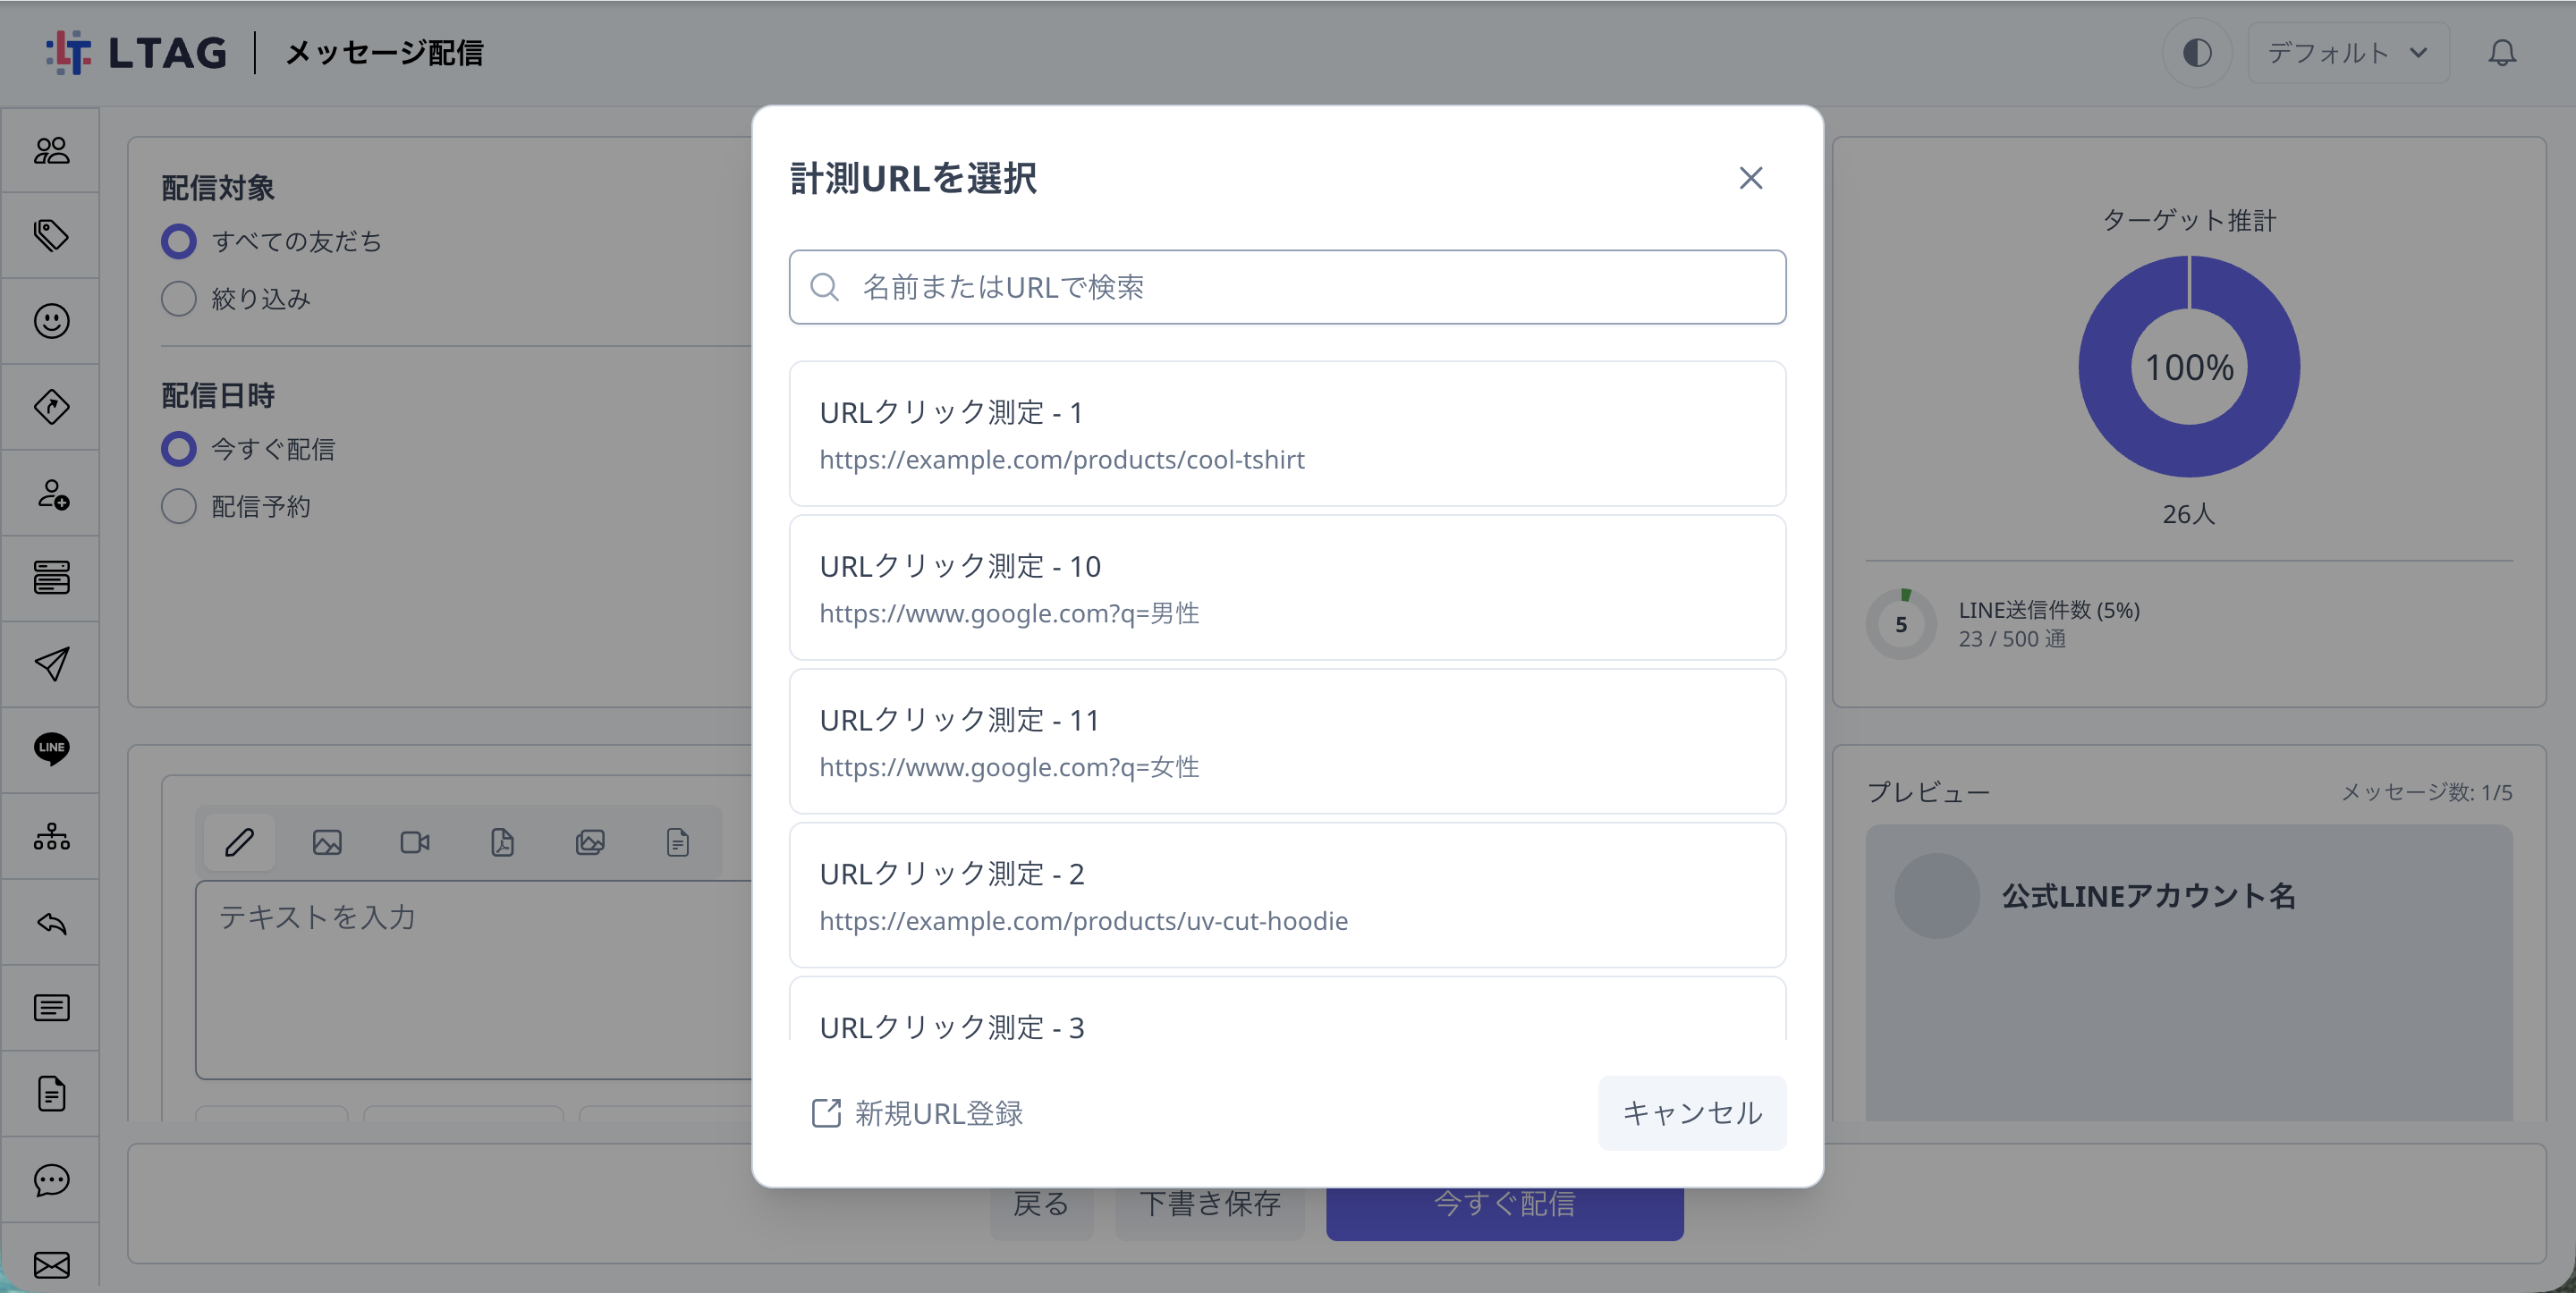Select the multi-image message type icon
This screenshot has height=1293, width=2576.
pyautogui.click(x=590, y=842)
